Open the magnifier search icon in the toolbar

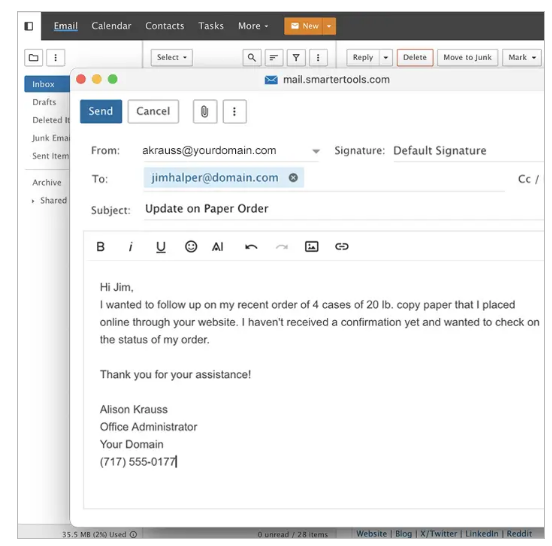coord(252,57)
